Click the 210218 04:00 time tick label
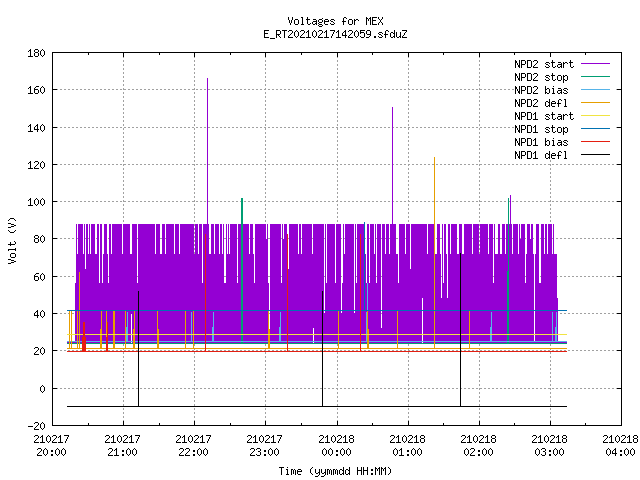The image size is (640, 480). (x=620, y=446)
